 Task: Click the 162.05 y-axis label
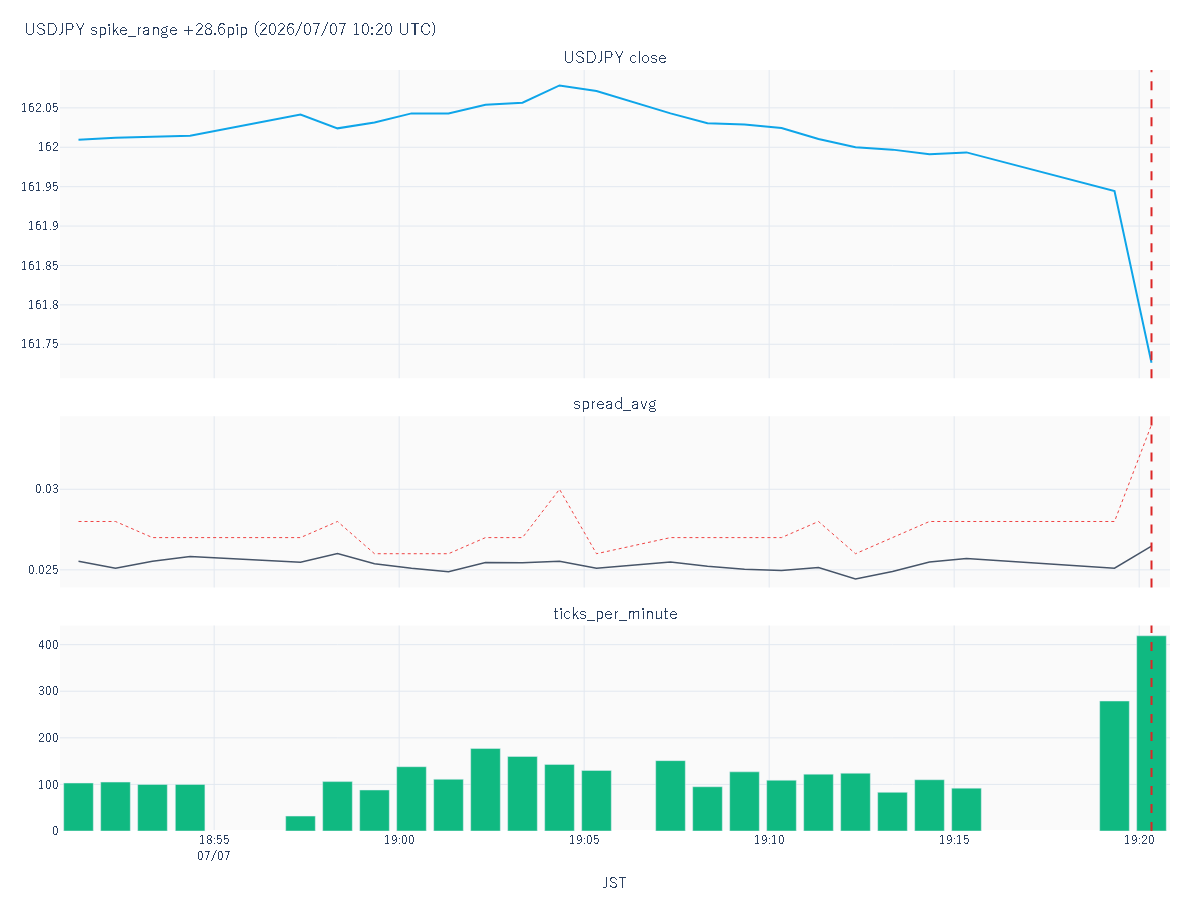40,108
